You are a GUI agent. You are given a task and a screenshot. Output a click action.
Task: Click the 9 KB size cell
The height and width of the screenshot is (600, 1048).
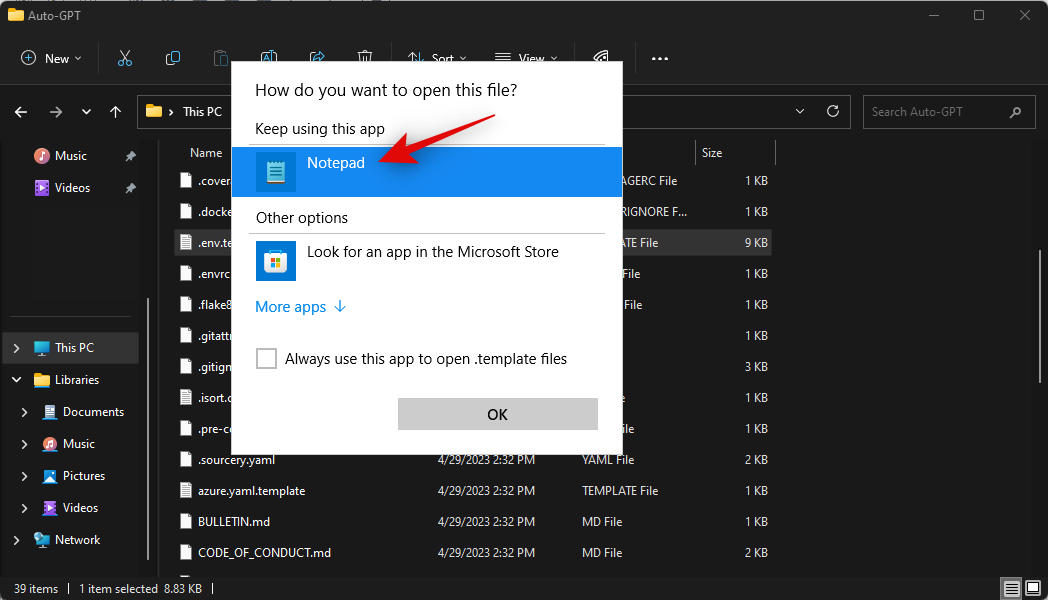(x=756, y=243)
